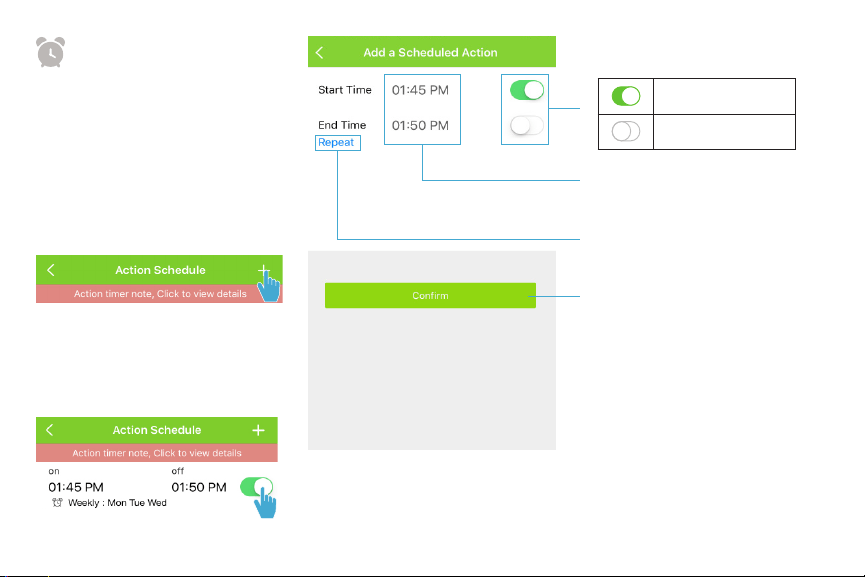Toggle the End Time switch
This screenshot has height=577, width=865.
(527, 125)
